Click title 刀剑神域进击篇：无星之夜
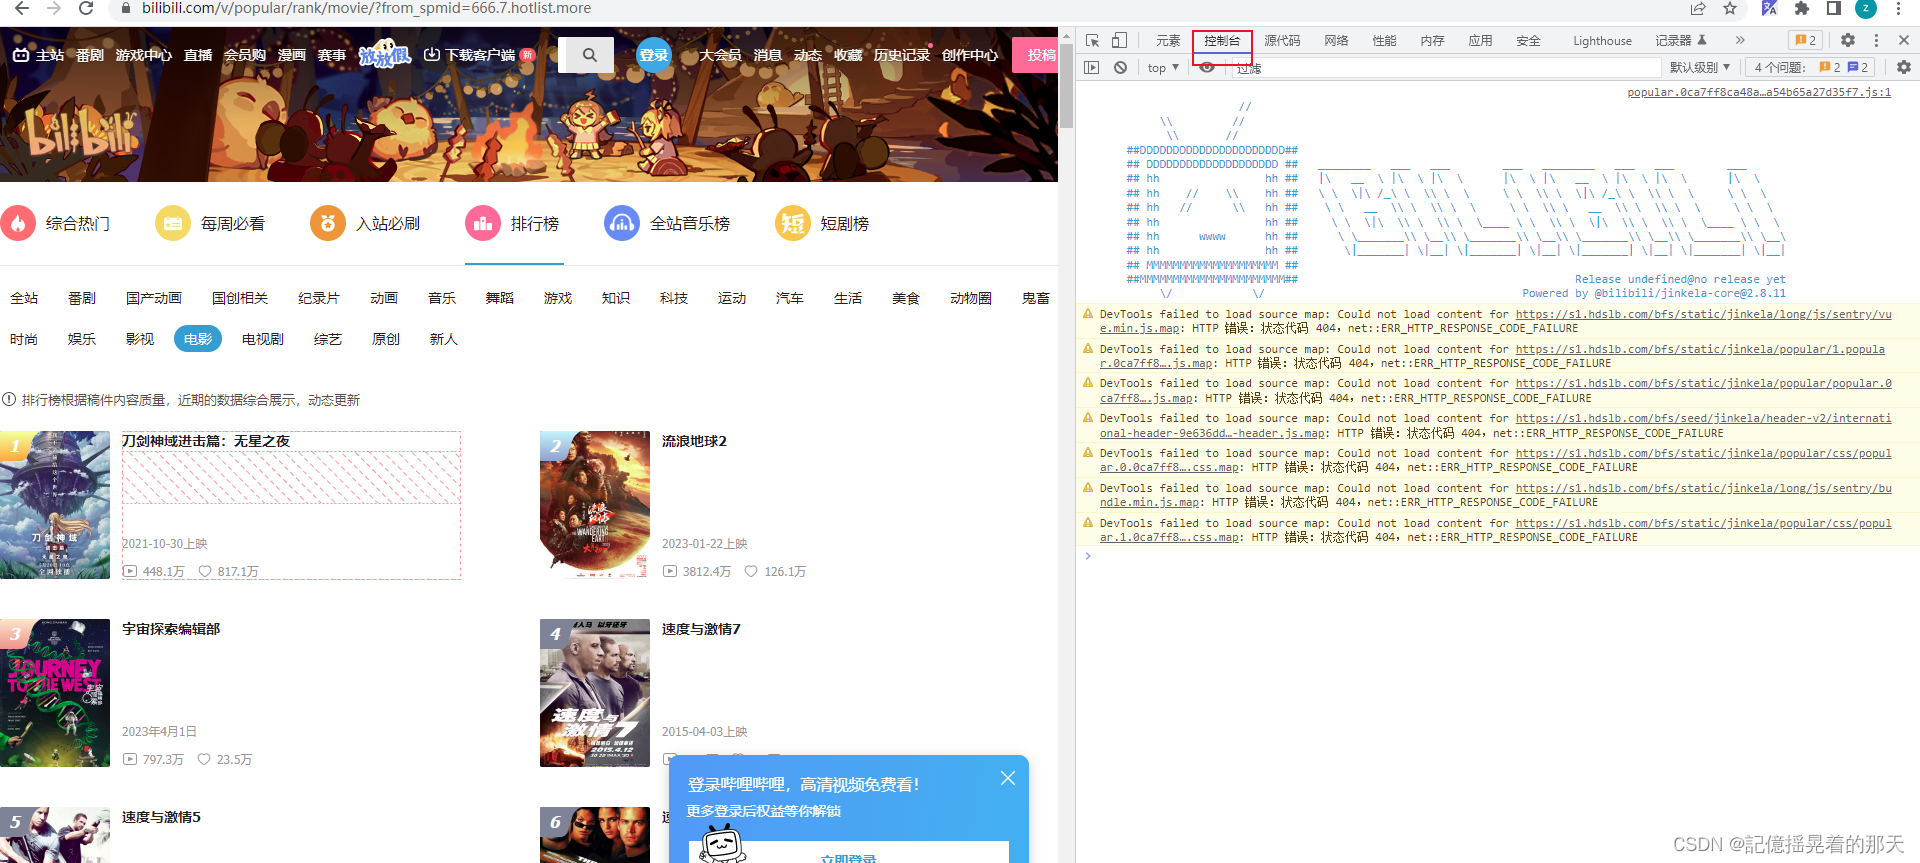 pyautogui.click(x=206, y=441)
